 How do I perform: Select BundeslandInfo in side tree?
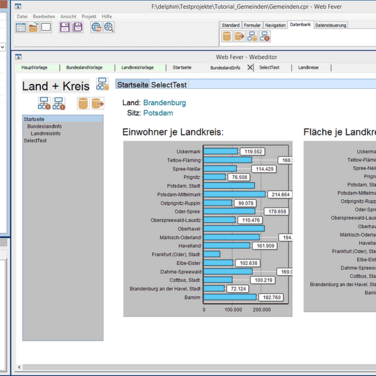[x=44, y=126]
